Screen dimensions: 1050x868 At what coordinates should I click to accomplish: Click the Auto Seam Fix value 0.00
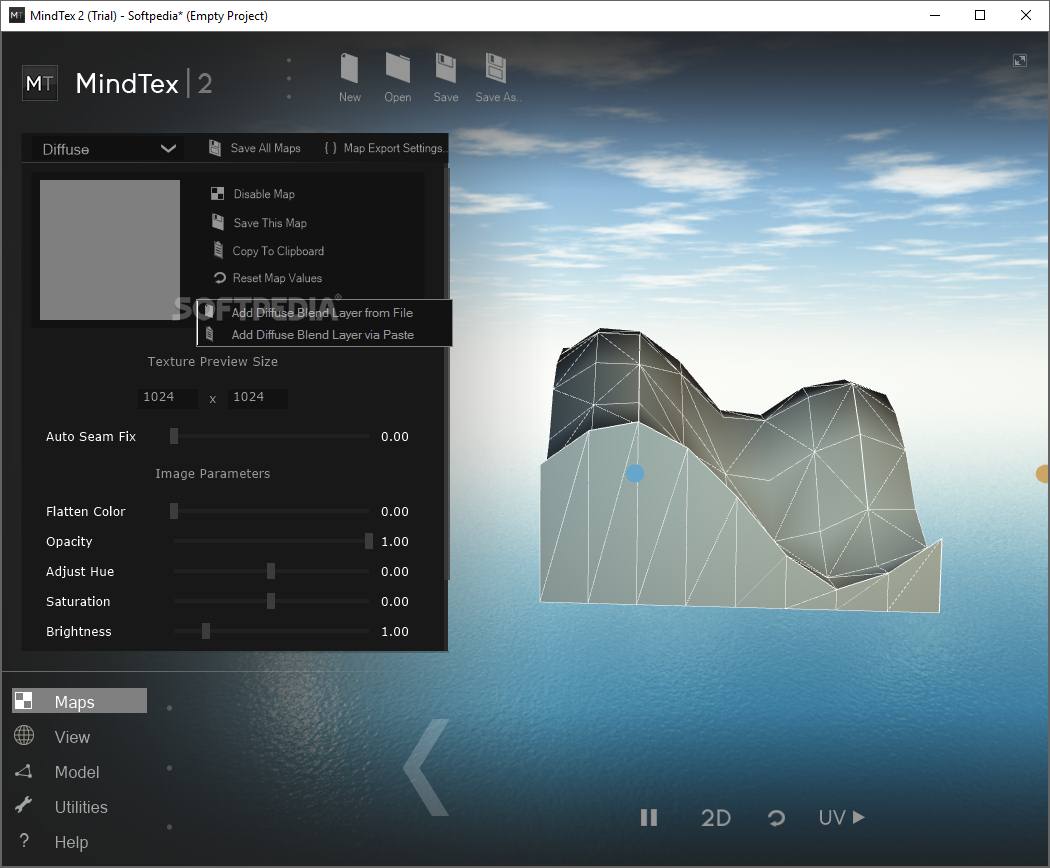coord(394,437)
